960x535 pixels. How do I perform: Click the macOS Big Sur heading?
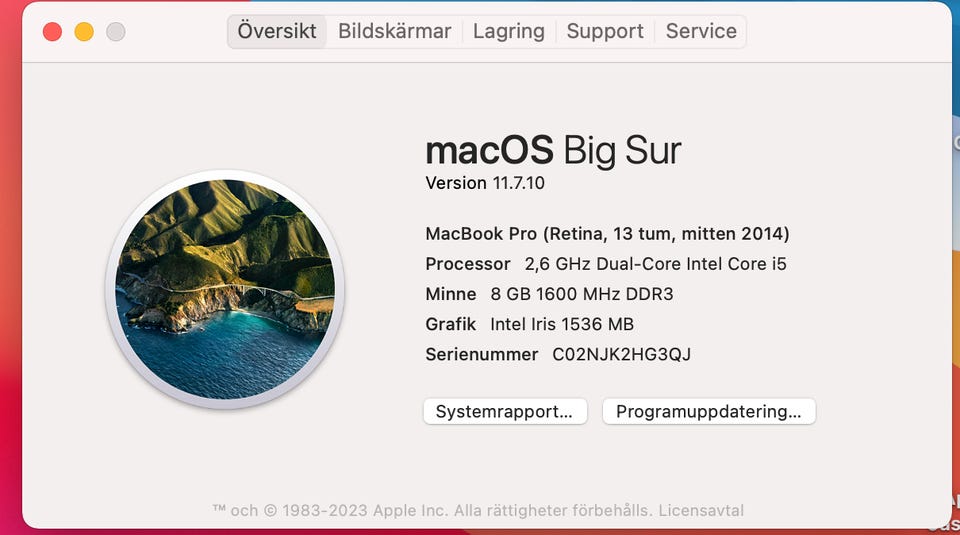click(x=553, y=151)
